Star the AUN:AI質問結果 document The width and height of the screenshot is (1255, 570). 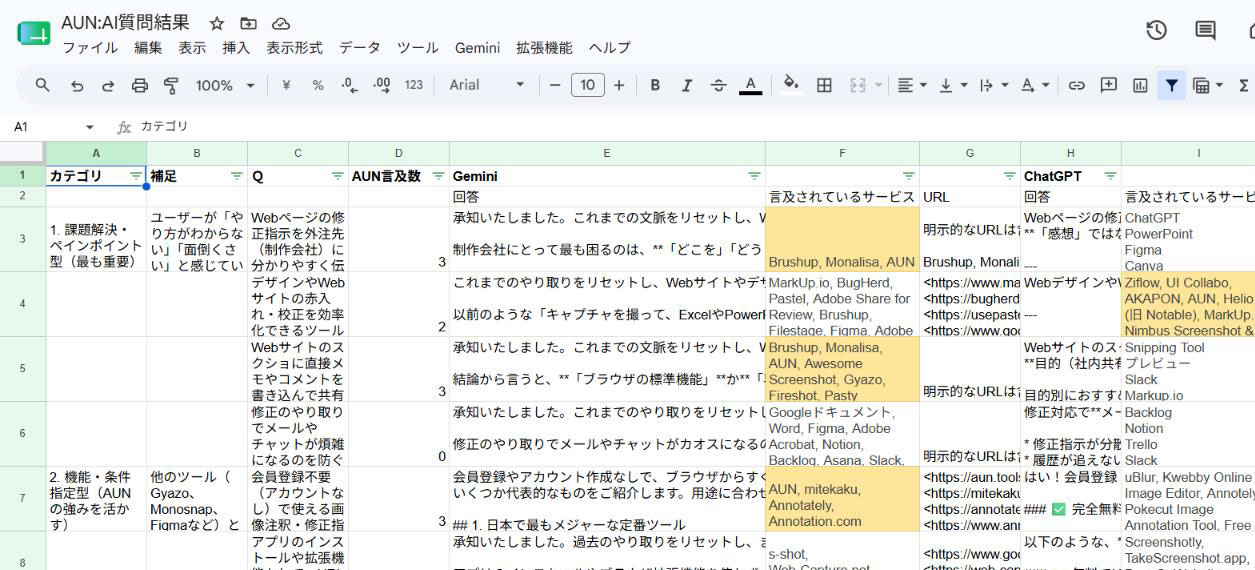217,23
